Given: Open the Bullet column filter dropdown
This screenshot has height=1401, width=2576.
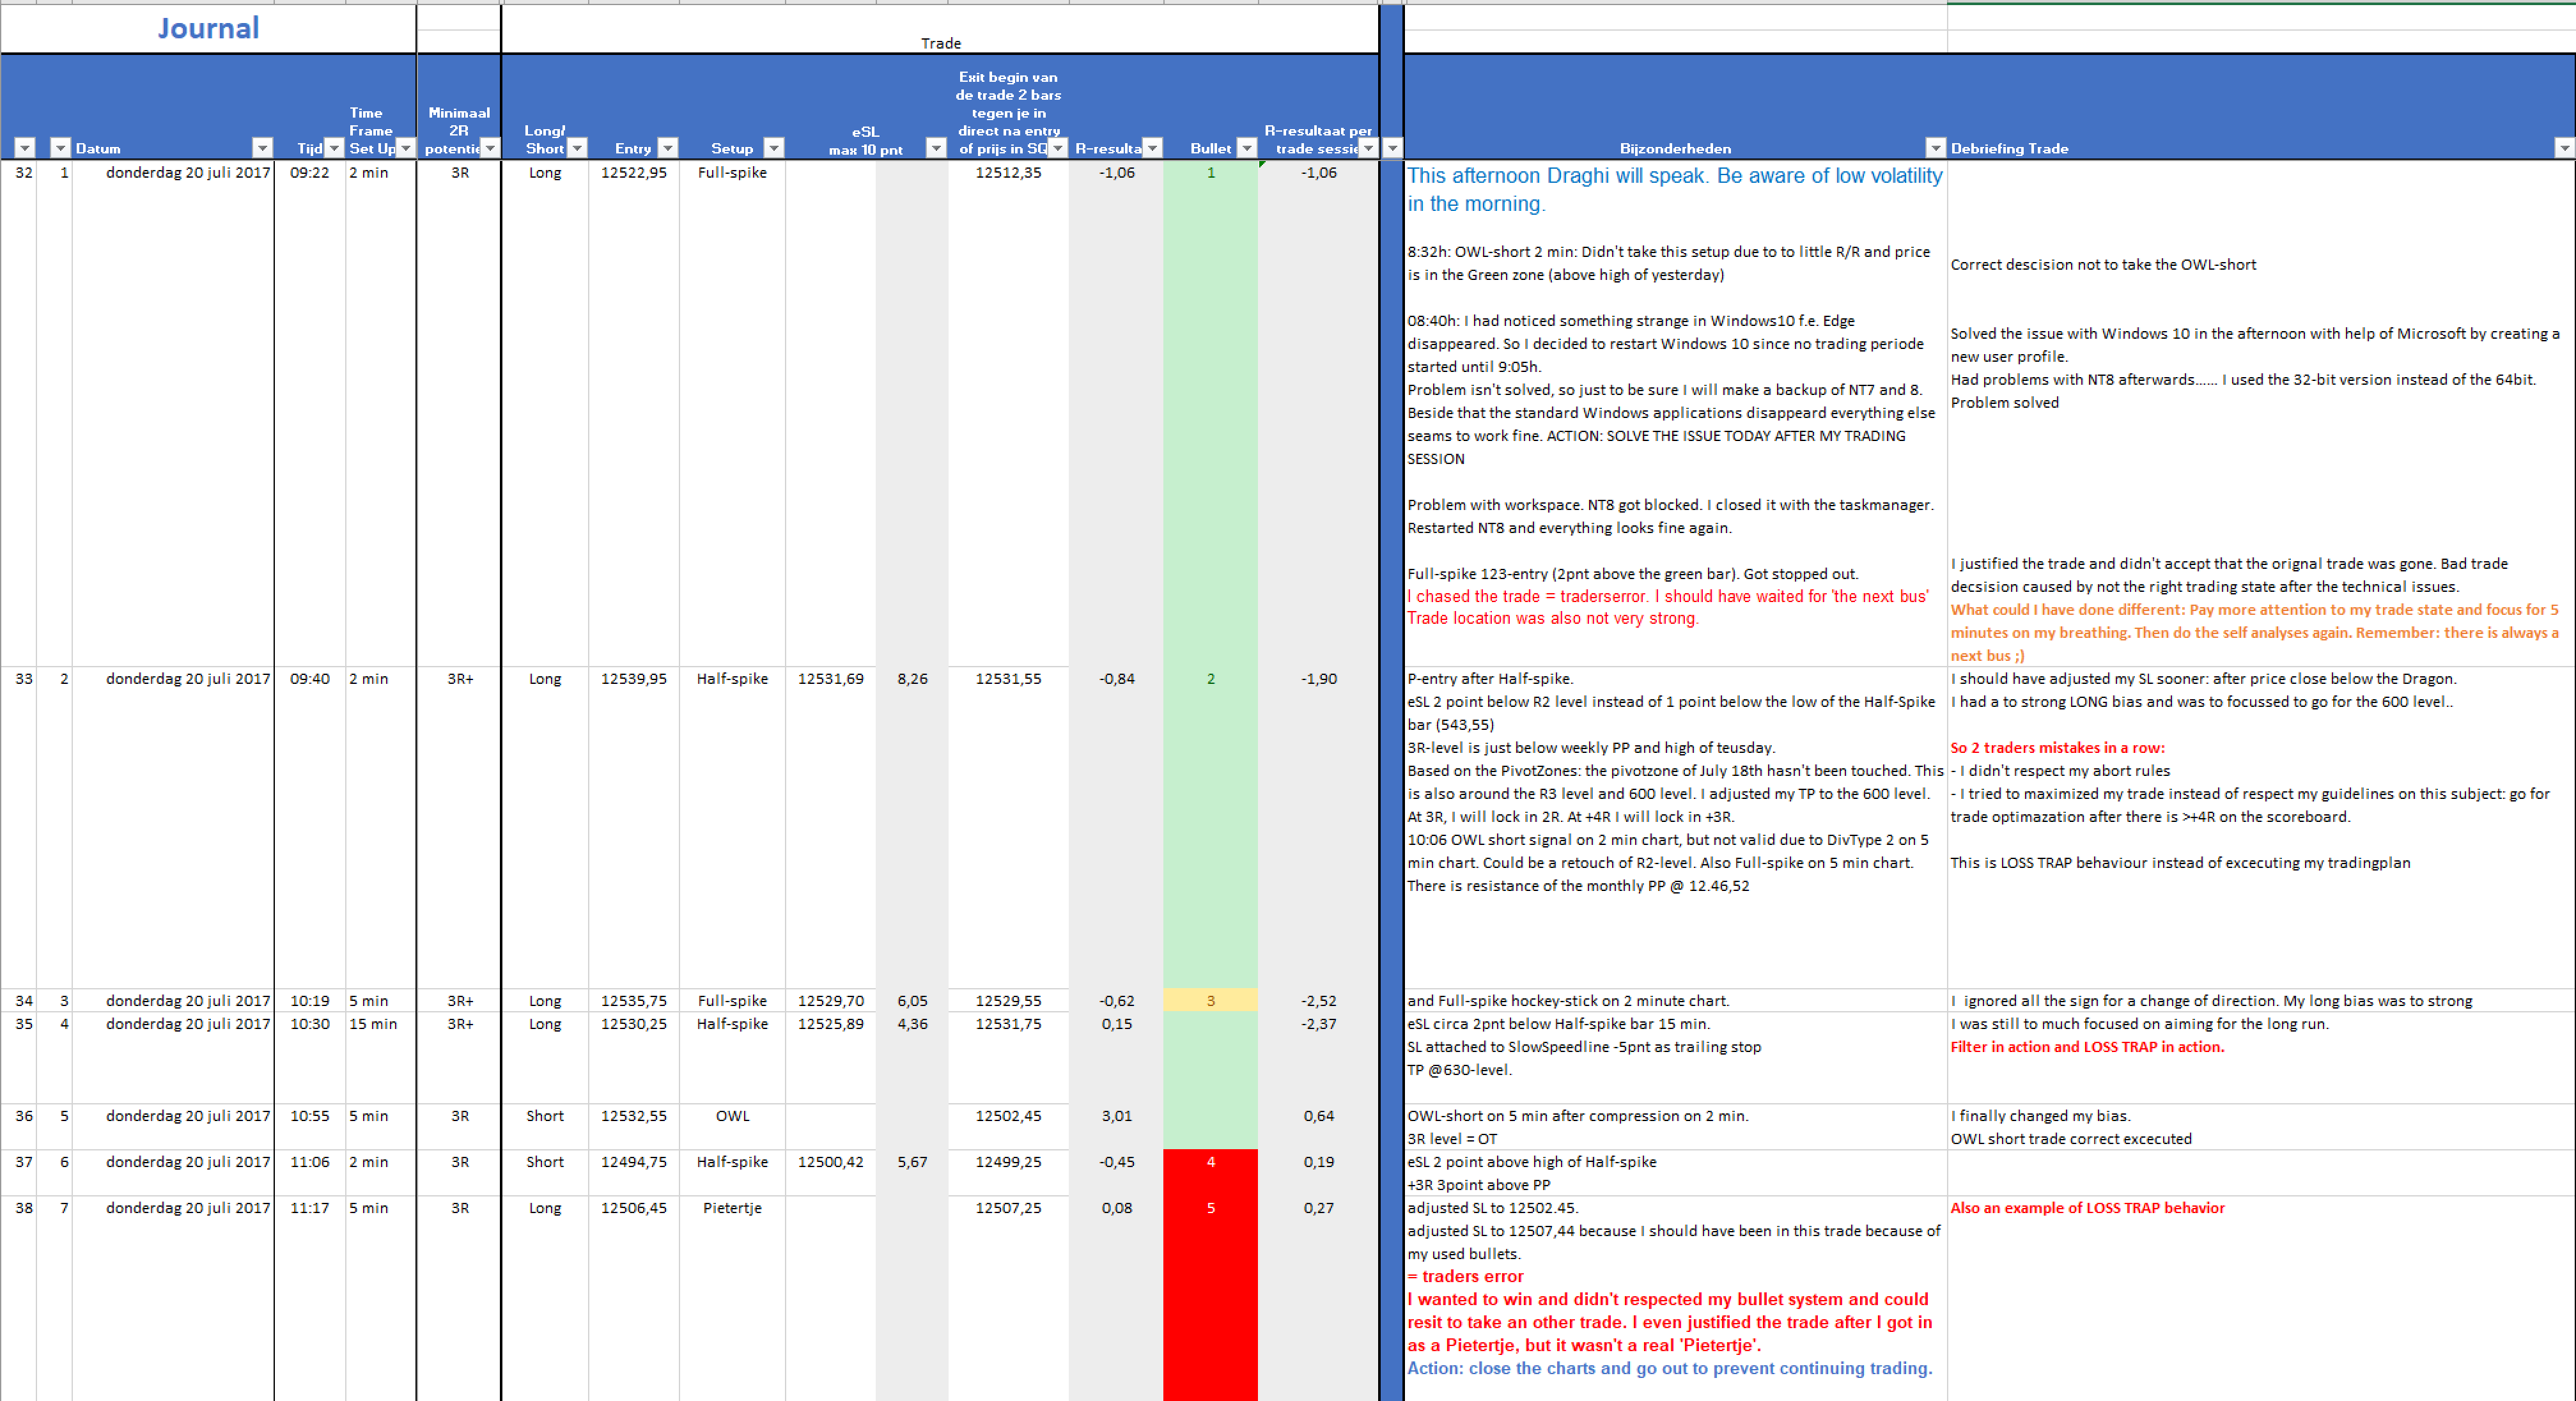Looking at the screenshot, I should 1246,148.
